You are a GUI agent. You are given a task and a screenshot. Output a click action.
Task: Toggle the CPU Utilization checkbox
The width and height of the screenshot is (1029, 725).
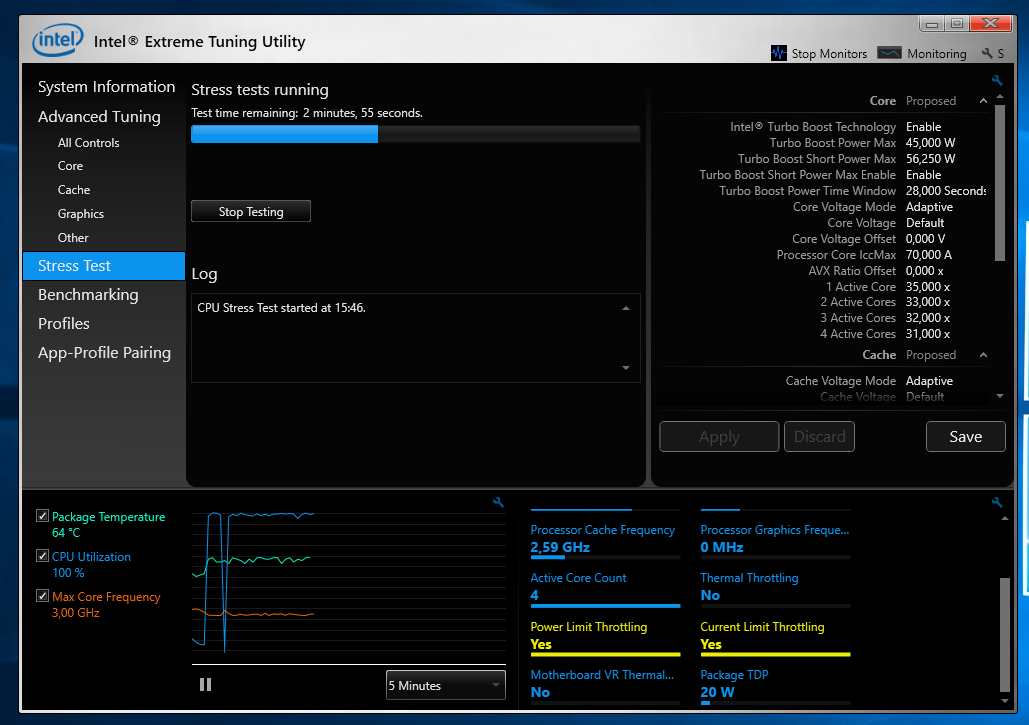(43, 556)
